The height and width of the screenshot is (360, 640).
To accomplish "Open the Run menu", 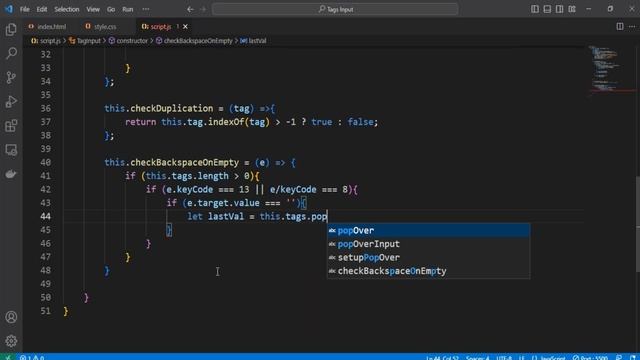I will [128, 9].
